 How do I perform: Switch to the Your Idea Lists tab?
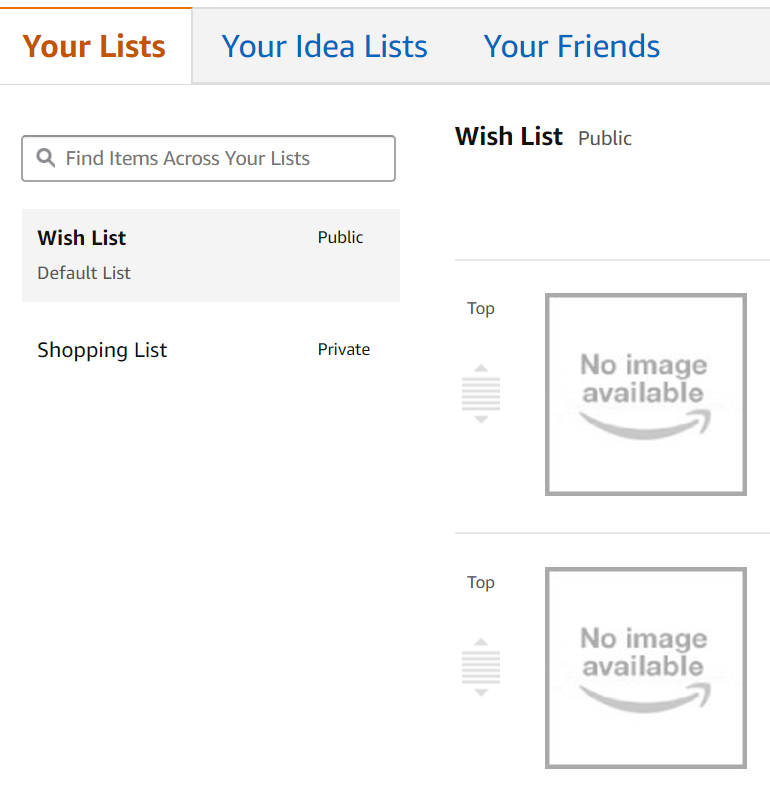click(x=325, y=46)
